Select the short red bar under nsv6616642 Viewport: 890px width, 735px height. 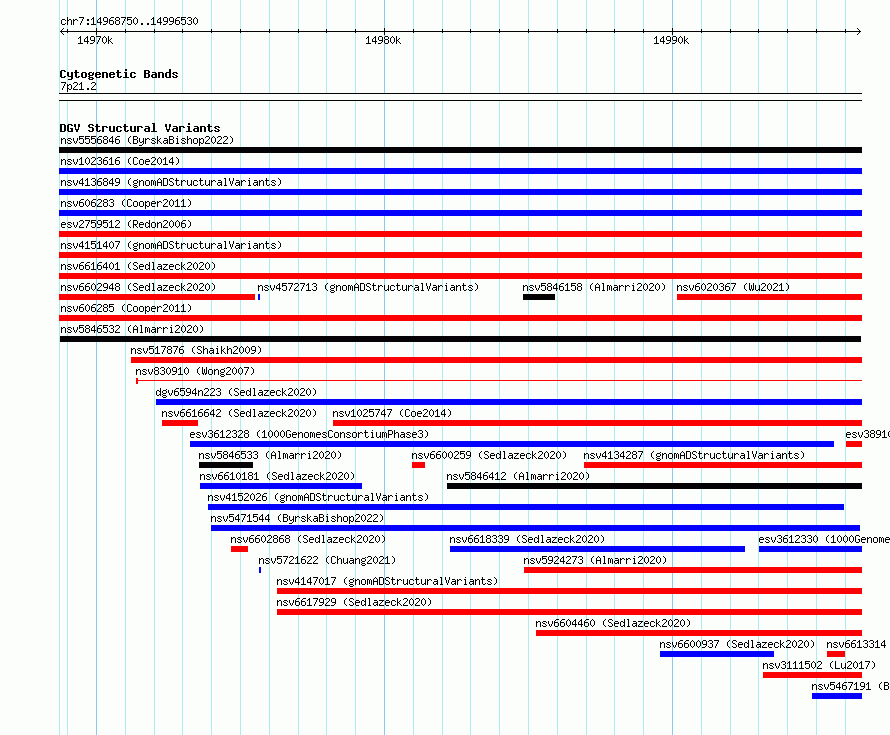pyautogui.click(x=180, y=423)
